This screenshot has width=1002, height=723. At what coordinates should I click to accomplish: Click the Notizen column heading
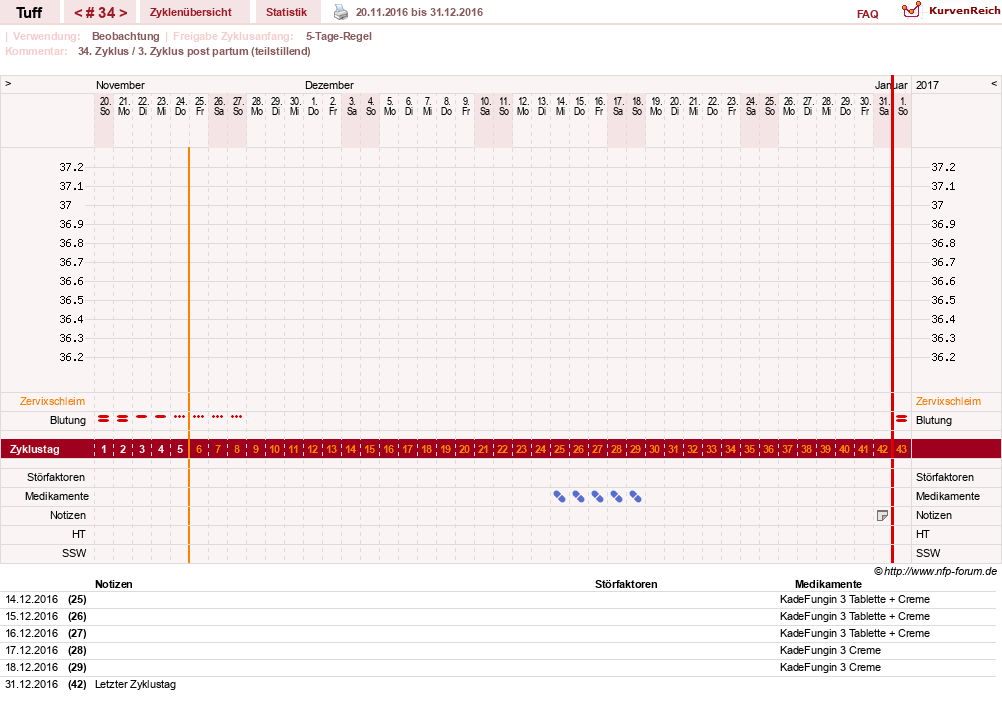114,584
